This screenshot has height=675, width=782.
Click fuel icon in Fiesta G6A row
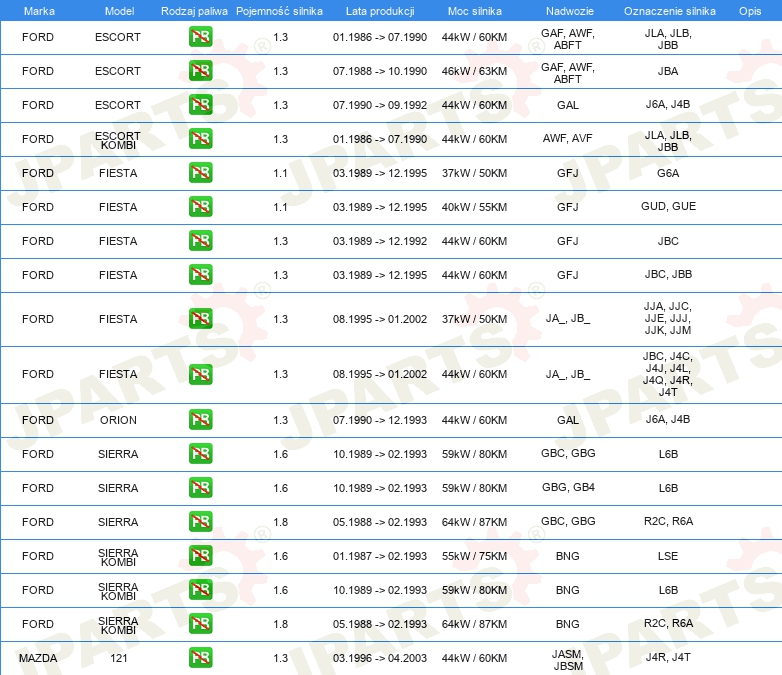pos(200,173)
